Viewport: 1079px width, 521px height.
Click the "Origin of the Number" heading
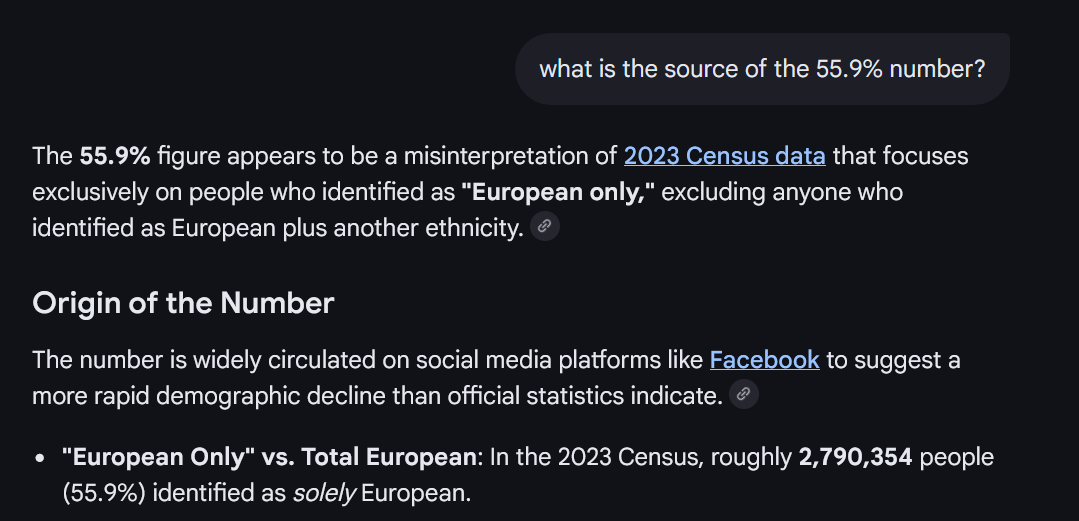pos(183,303)
